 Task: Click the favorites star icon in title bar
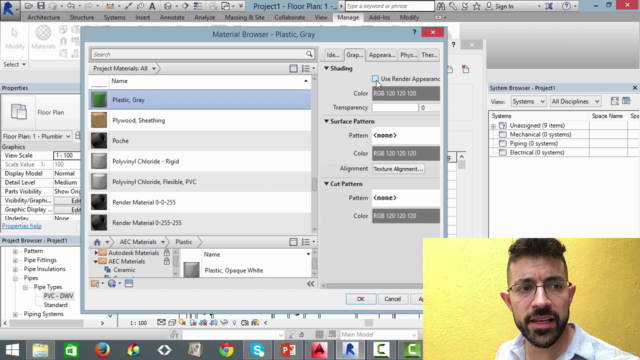point(476,6)
